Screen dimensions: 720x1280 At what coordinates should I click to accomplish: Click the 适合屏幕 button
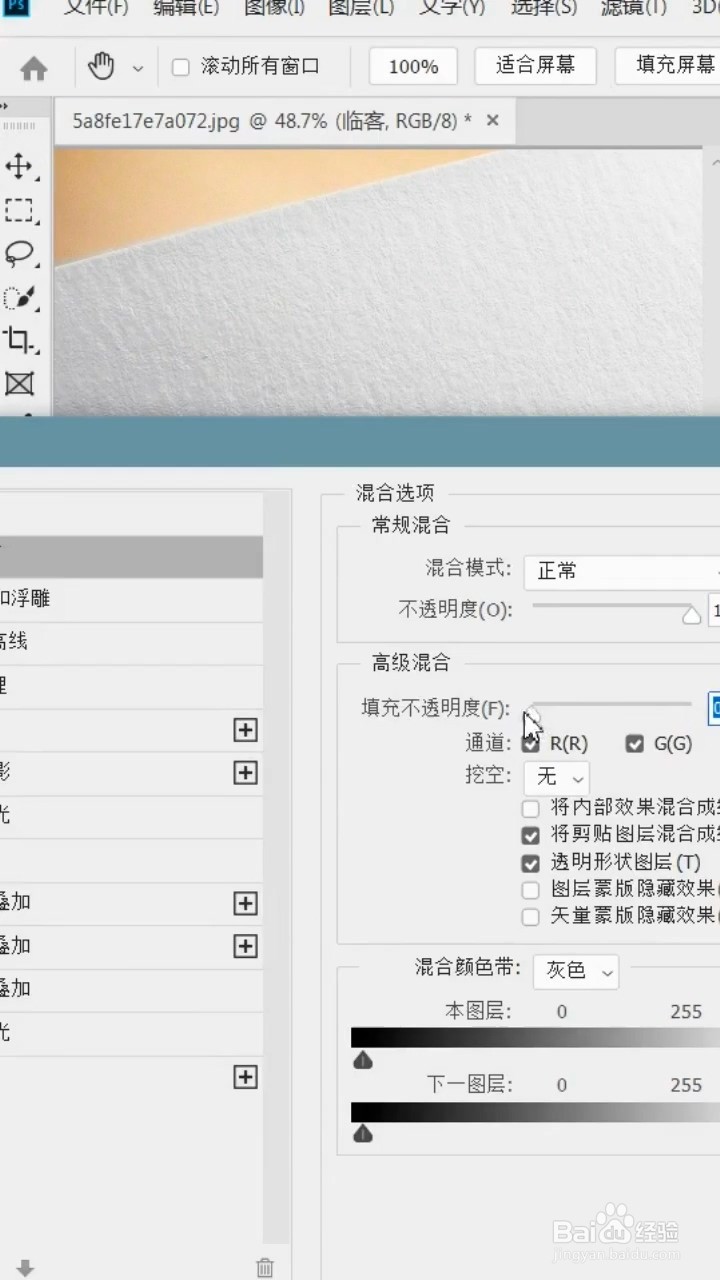pos(535,66)
